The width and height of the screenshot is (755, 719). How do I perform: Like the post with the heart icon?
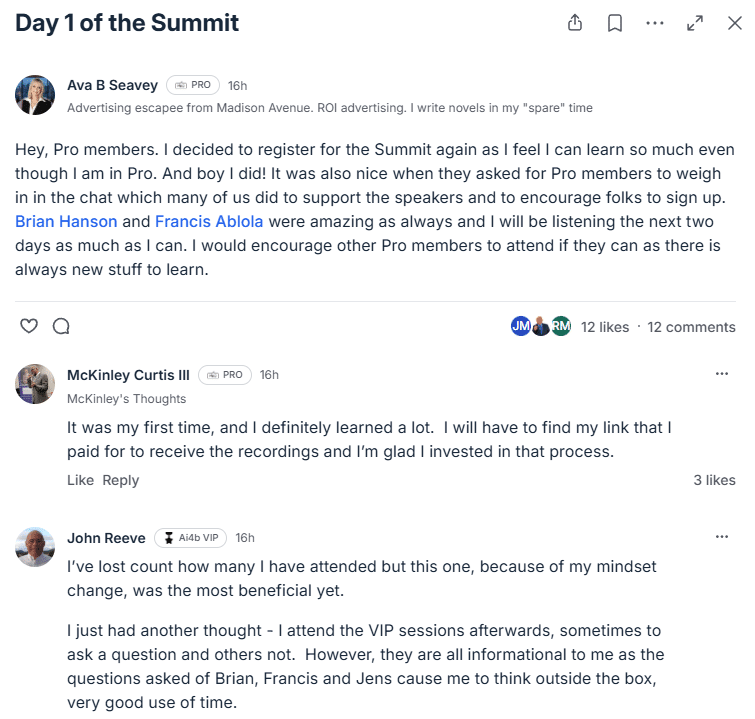click(x=29, y=326)
